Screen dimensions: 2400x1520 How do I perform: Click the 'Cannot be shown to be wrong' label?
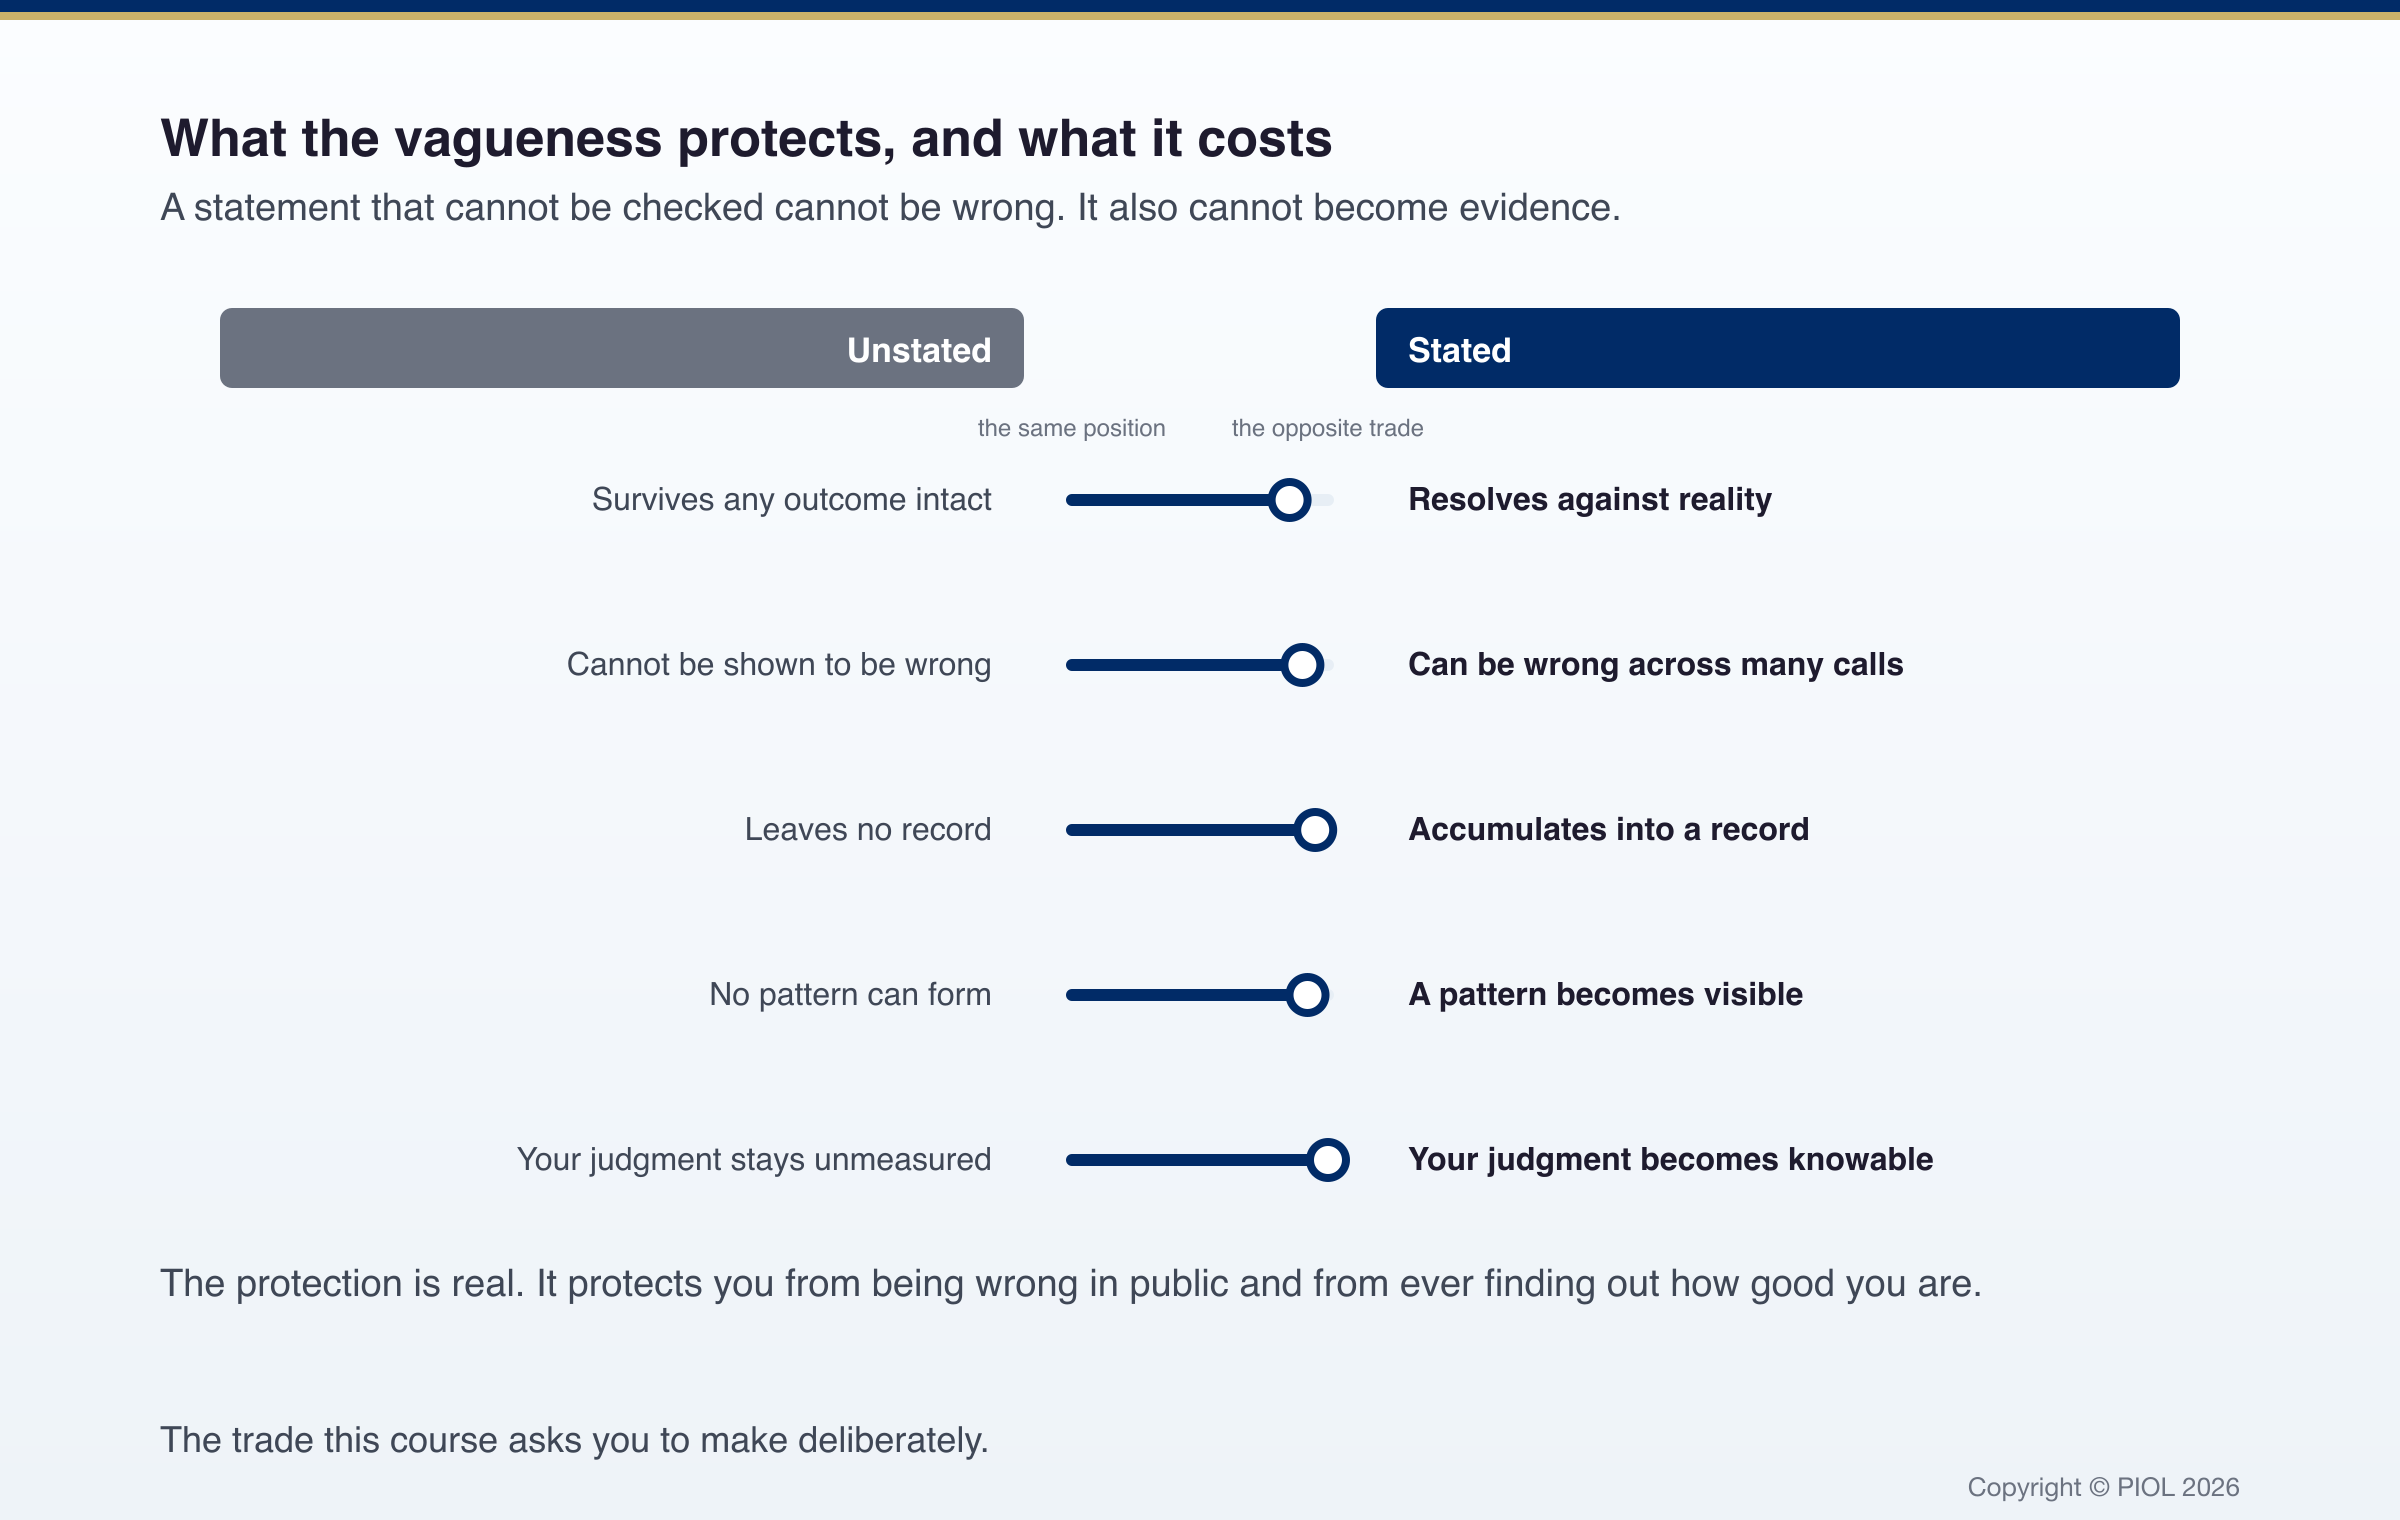779,664
